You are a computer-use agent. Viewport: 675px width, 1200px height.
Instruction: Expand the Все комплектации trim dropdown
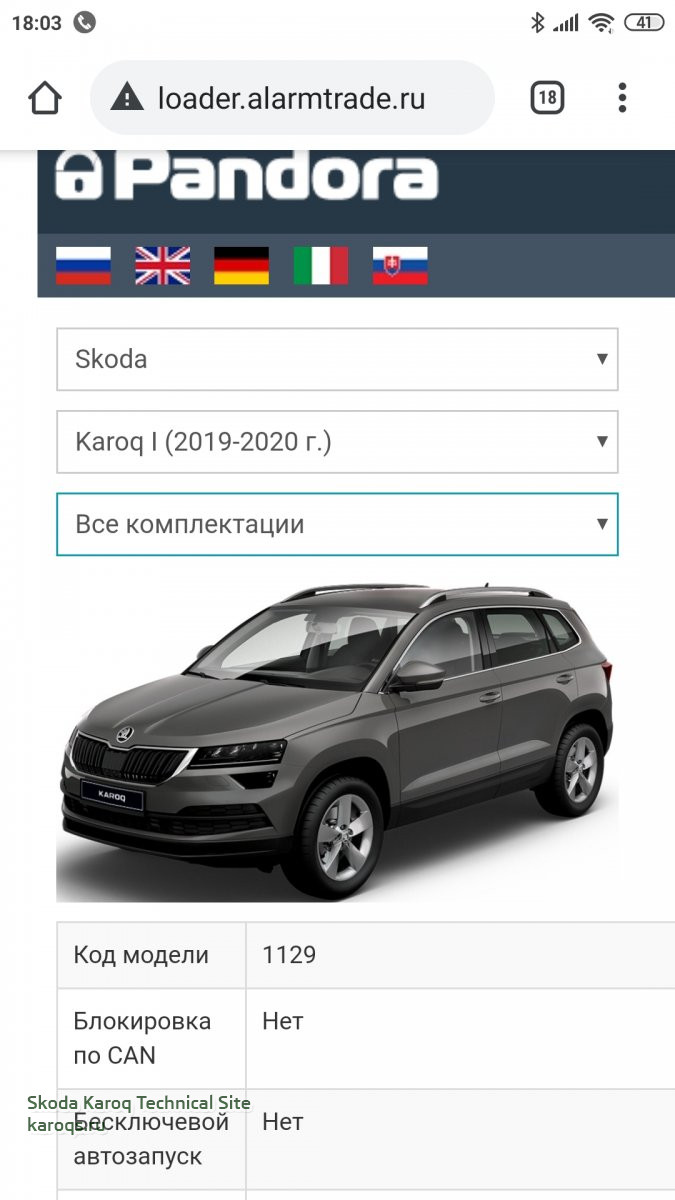(x=337, y=524)
